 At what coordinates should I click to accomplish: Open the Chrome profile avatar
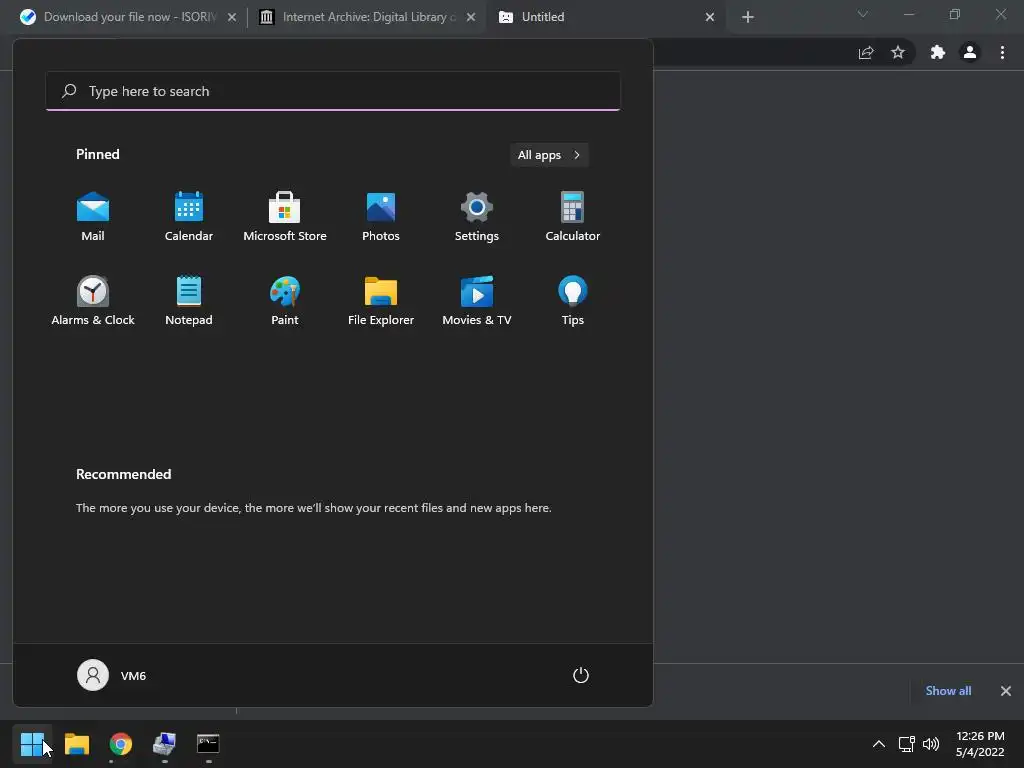pos(970,53)
